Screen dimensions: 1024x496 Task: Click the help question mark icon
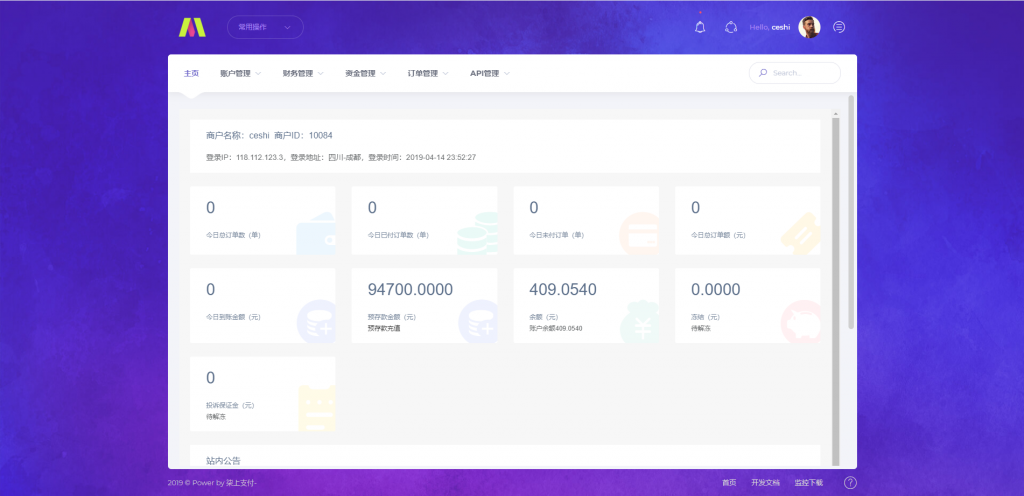[849, 483]
